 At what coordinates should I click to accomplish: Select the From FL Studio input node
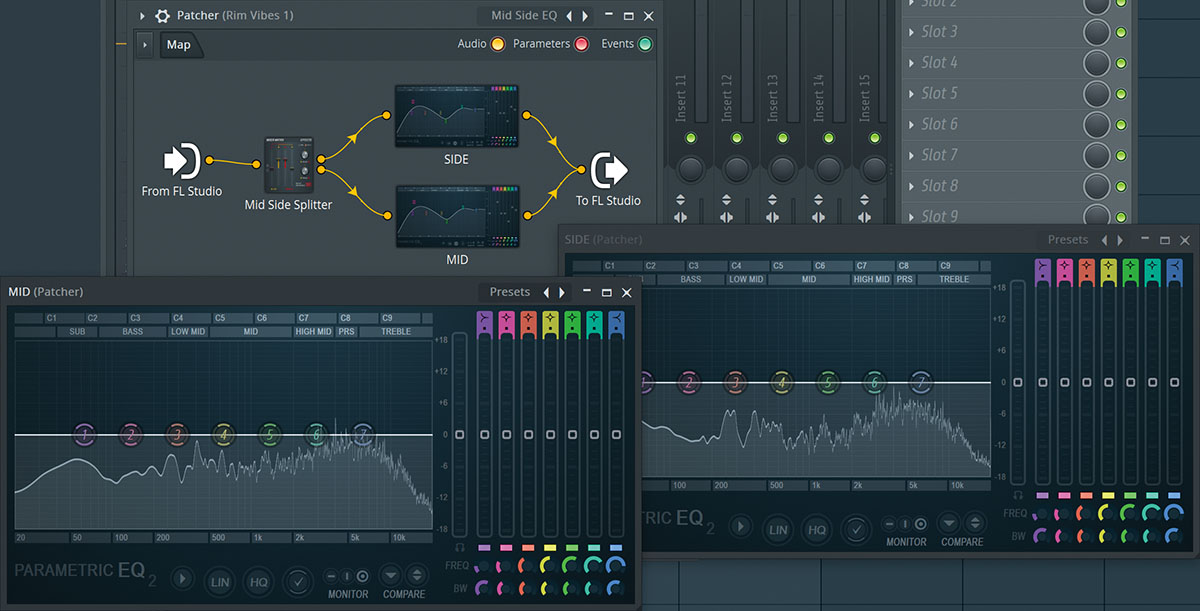[x=183, y=160]
